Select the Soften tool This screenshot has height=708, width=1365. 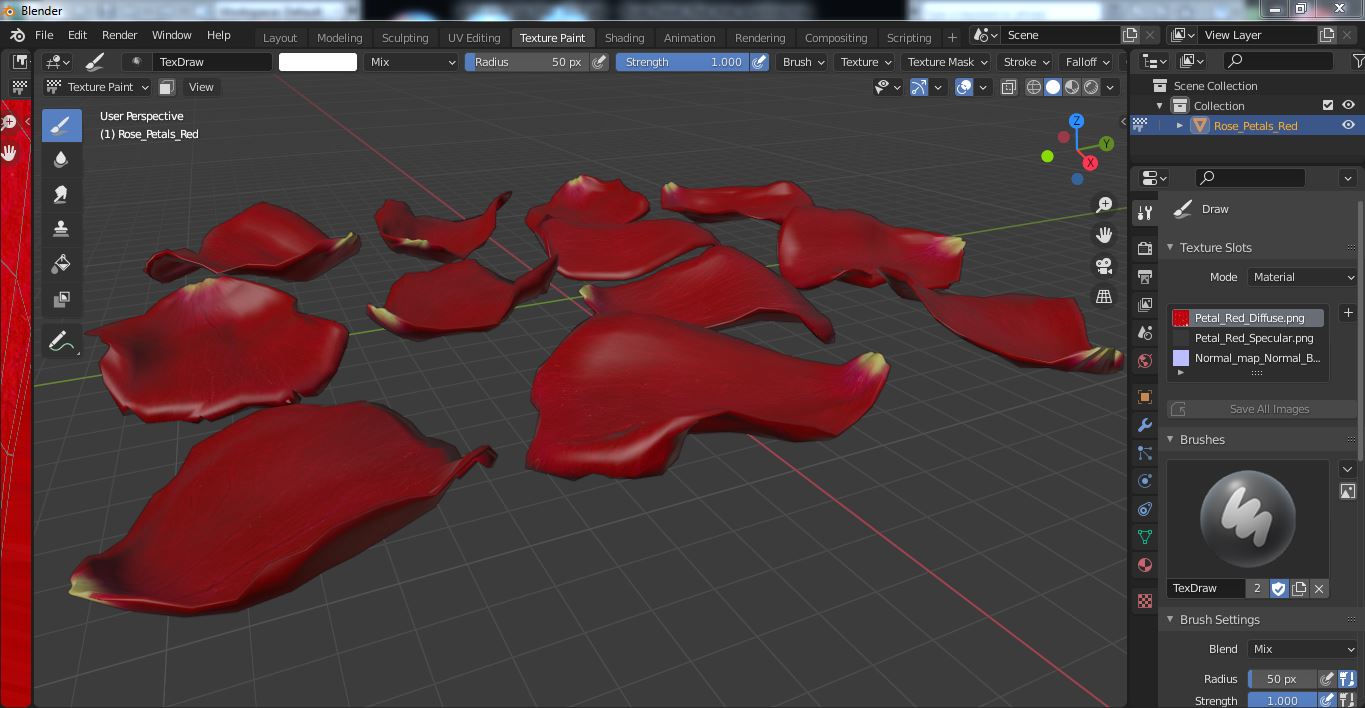coord(61,160)
